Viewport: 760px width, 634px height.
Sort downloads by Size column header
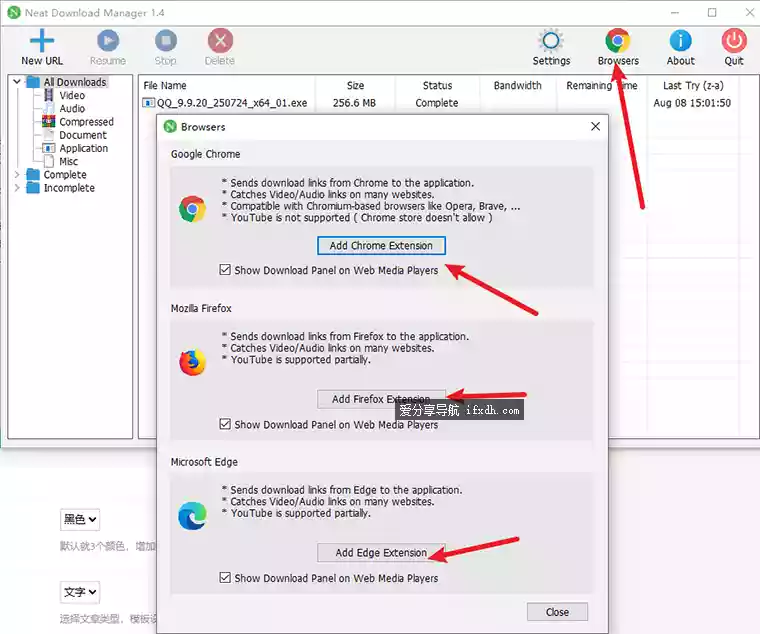(355, 86)
